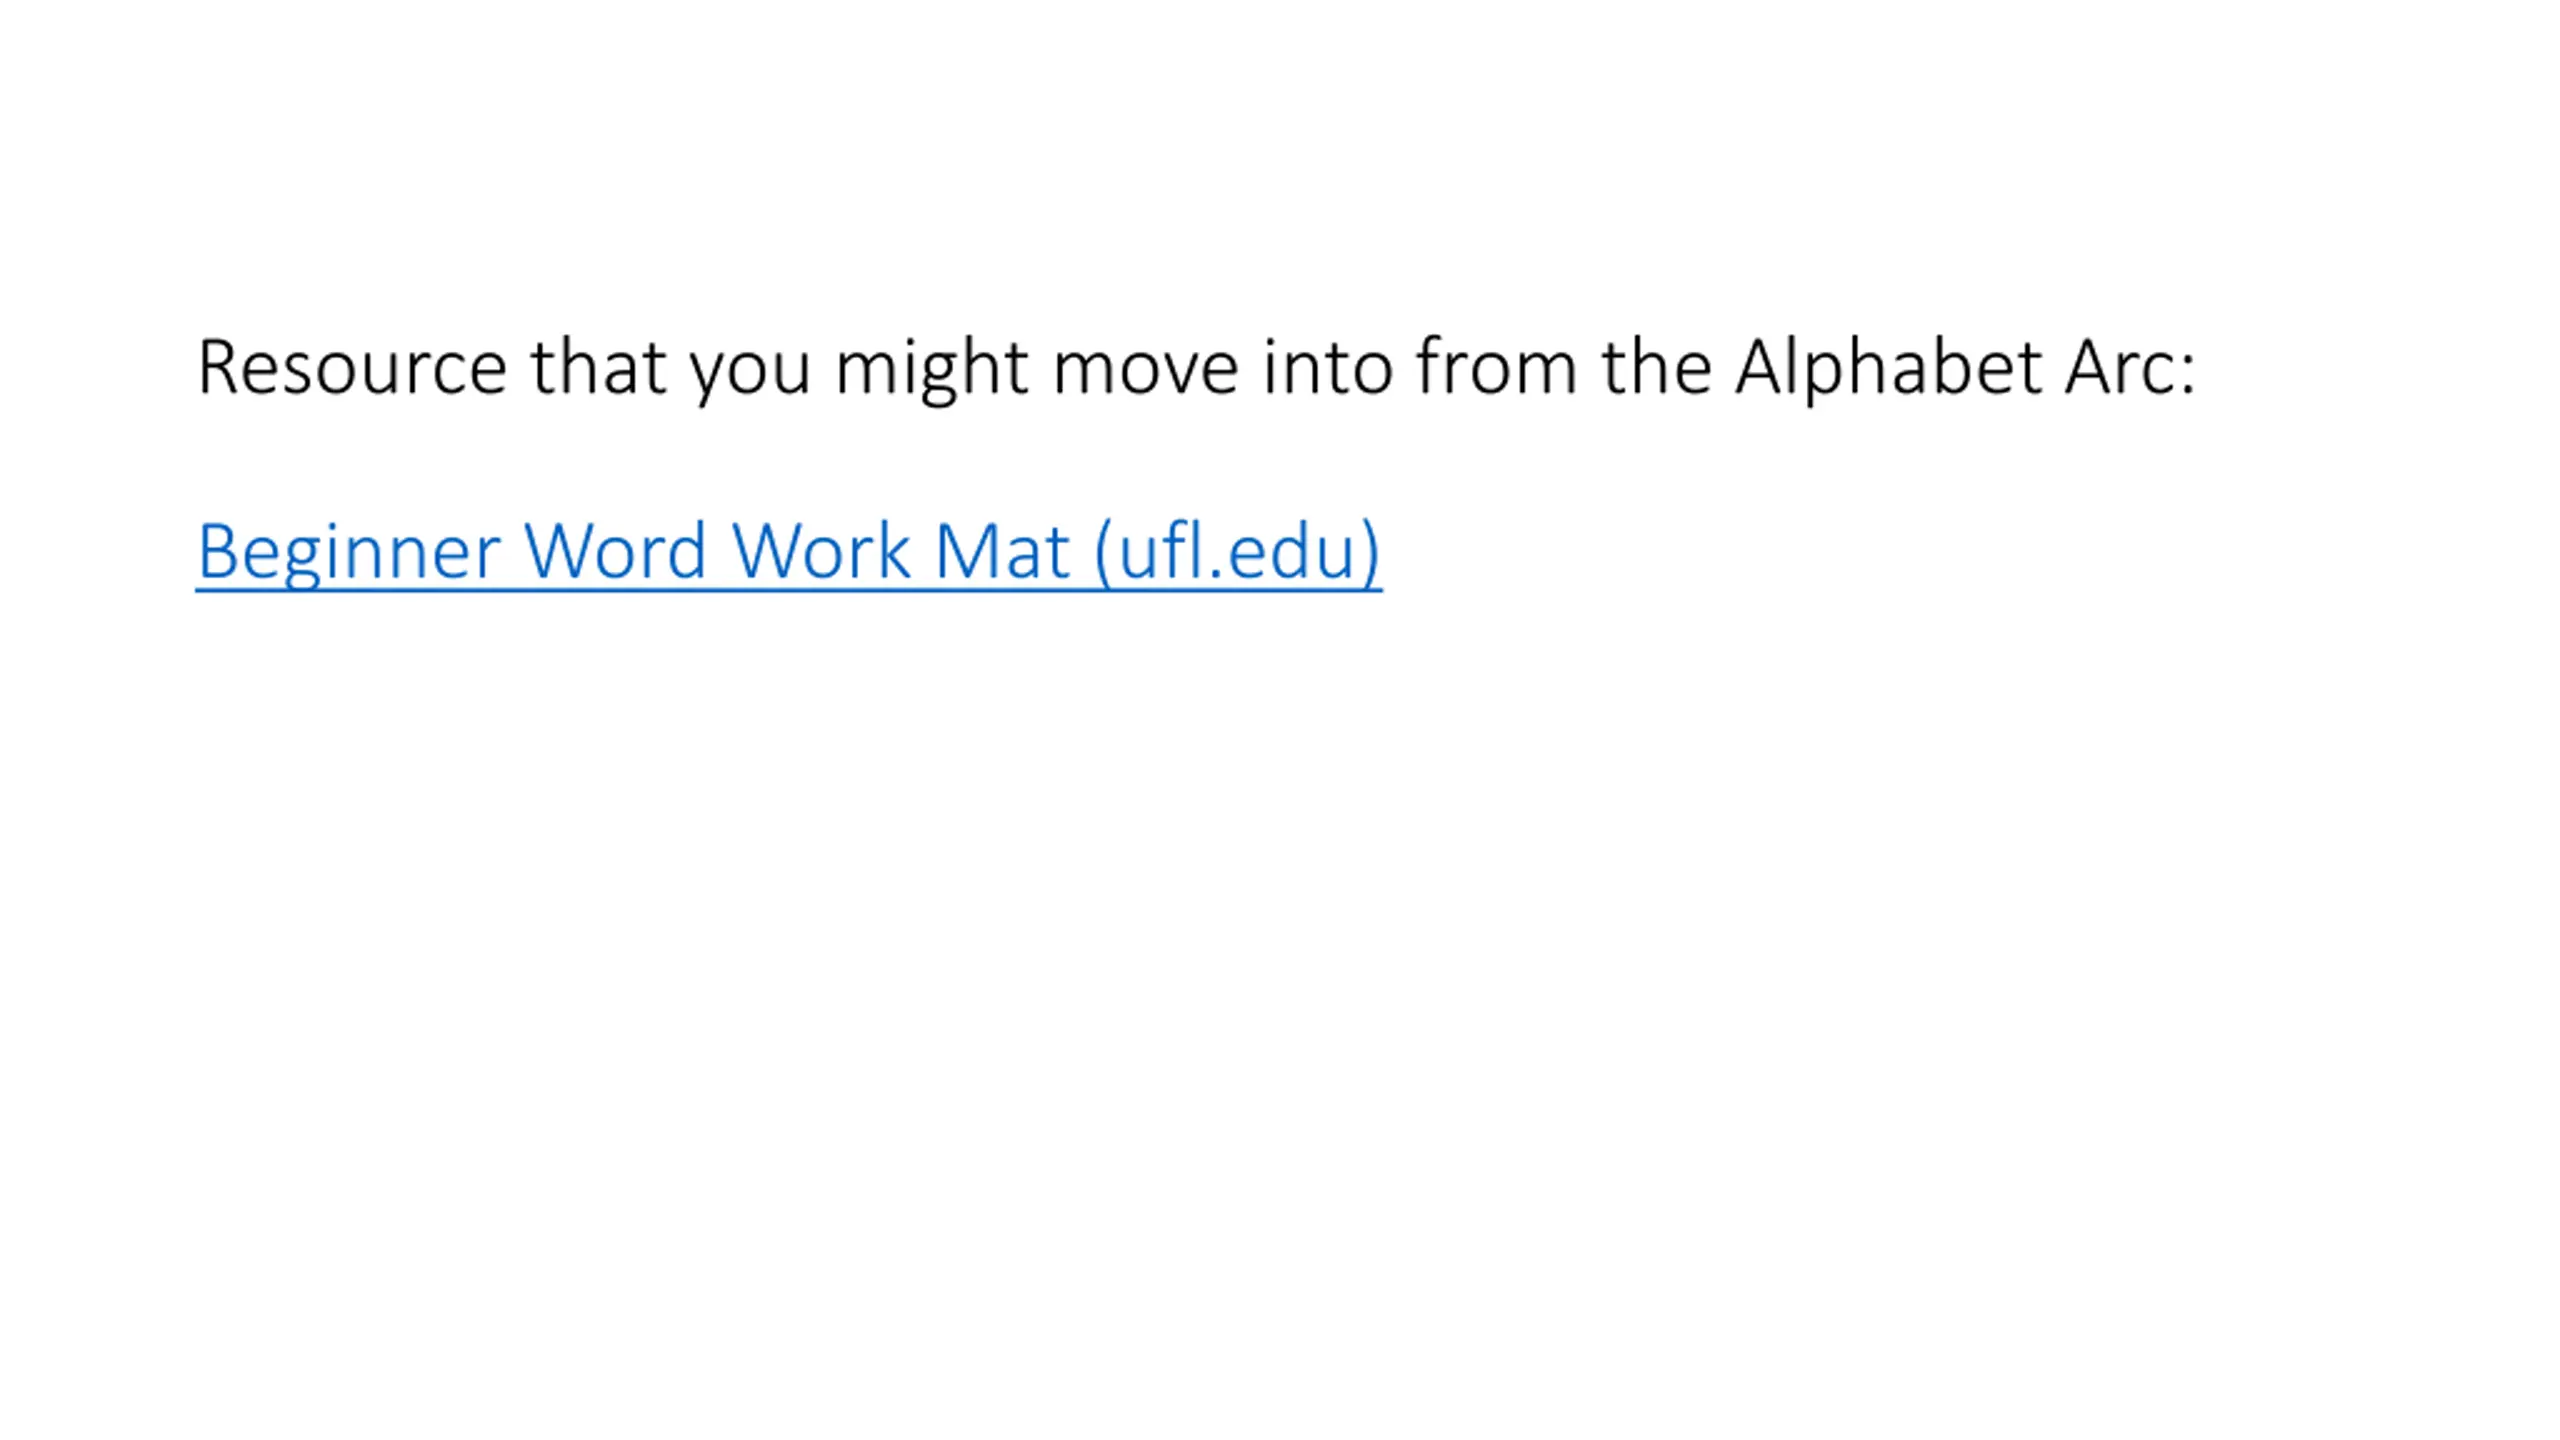Click "Word" in the blue hyperlink
This screenshot has width=2560, height=1440.
click(615, 551)
